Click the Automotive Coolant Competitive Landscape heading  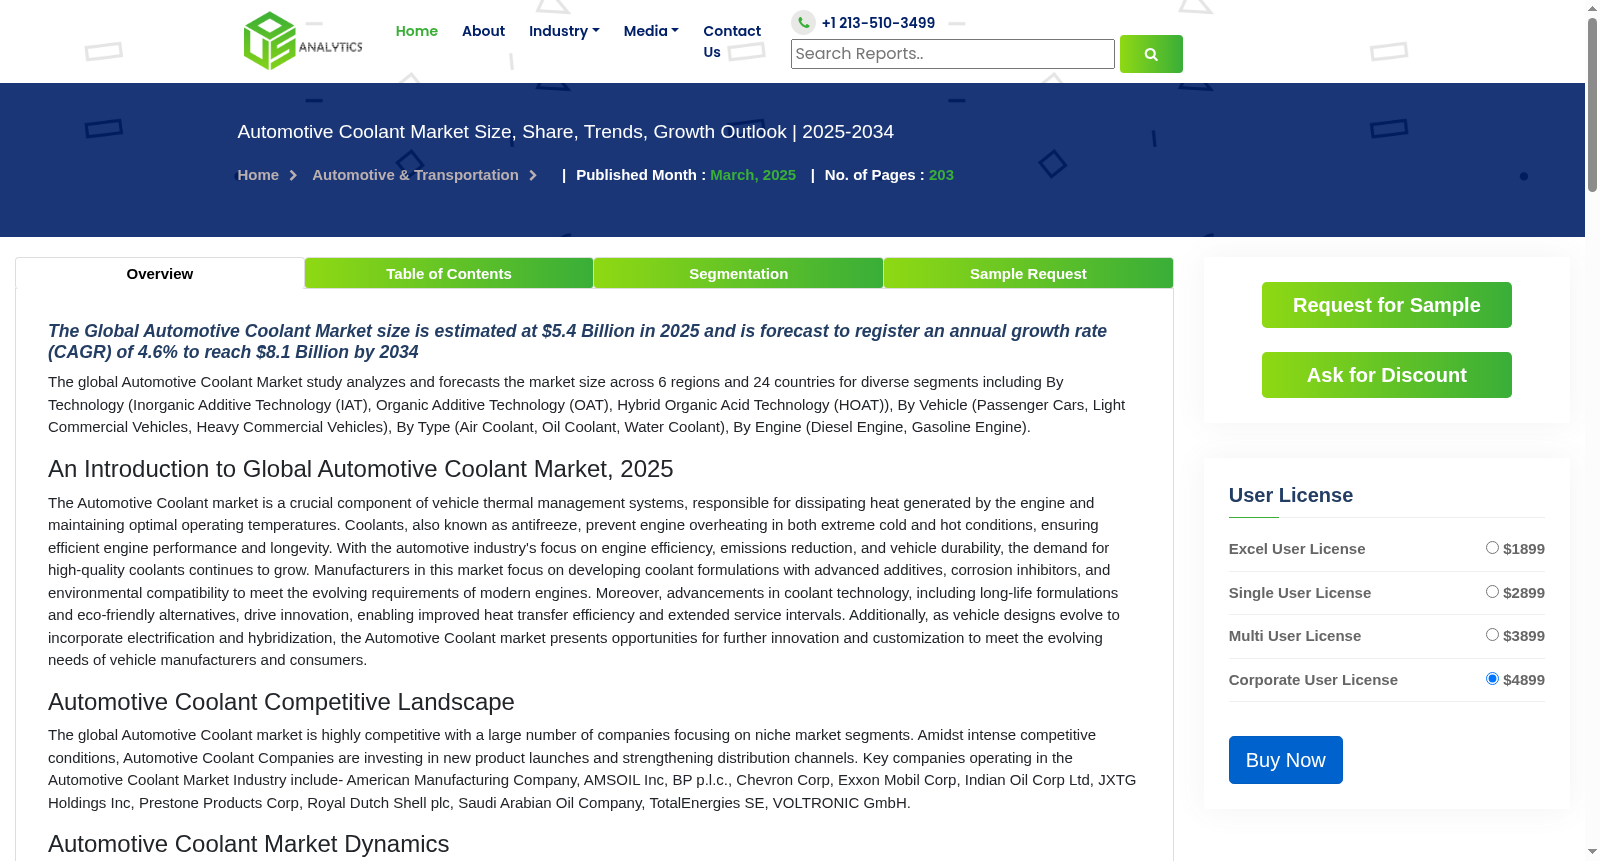pyautogui.click(x=281, y=702)
